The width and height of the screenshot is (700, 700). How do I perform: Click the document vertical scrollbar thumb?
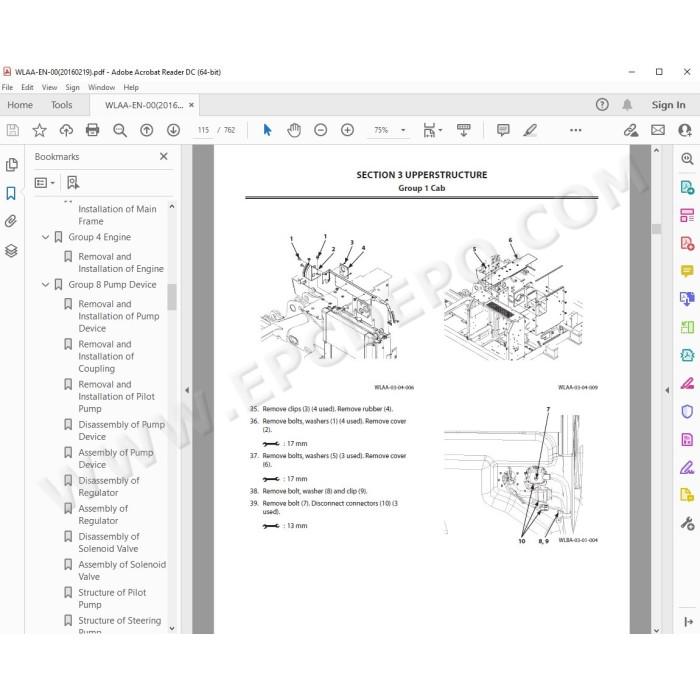click(x=656, y=228)
